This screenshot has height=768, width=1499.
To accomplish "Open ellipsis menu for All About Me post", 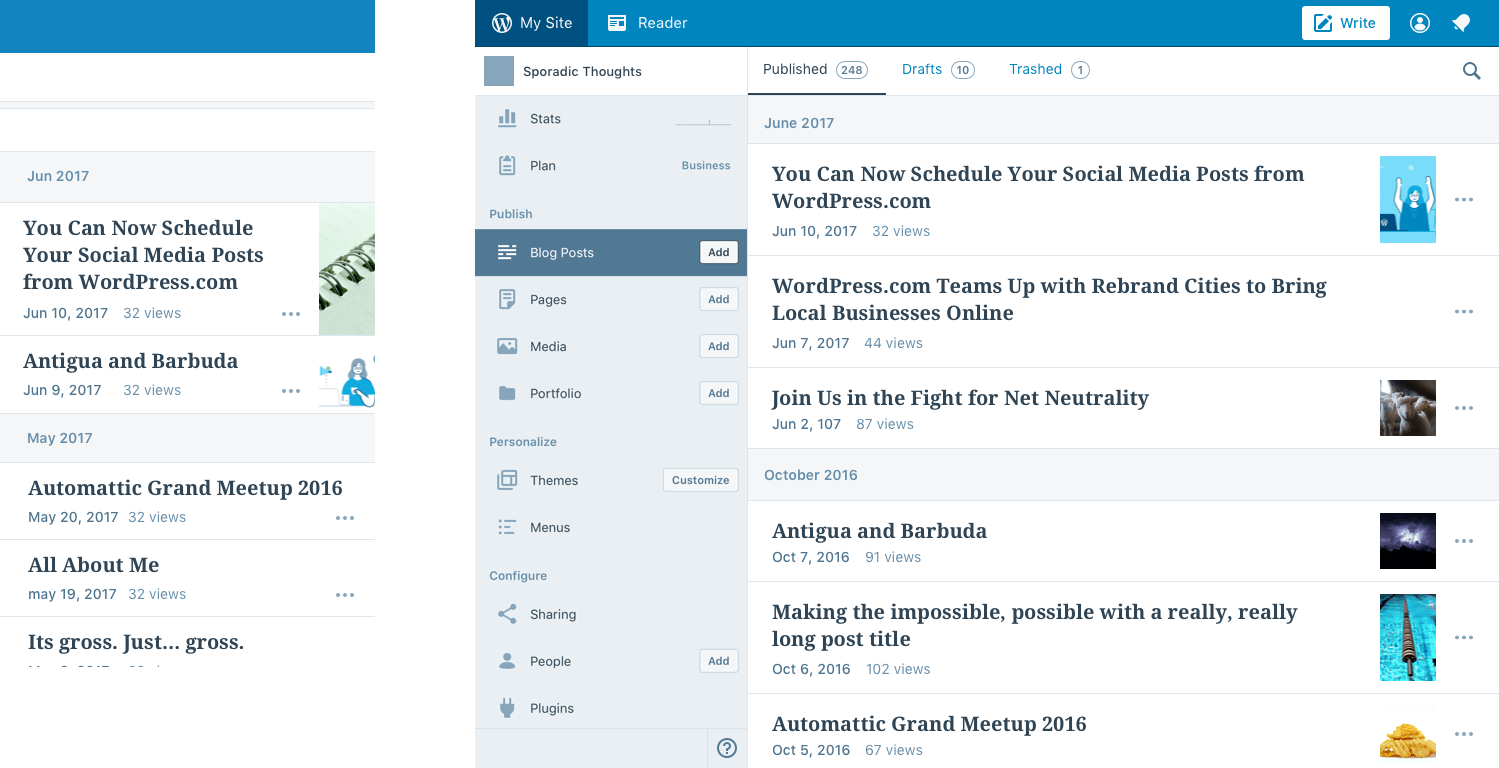I will pyautogui.click(x=345, y=595).
